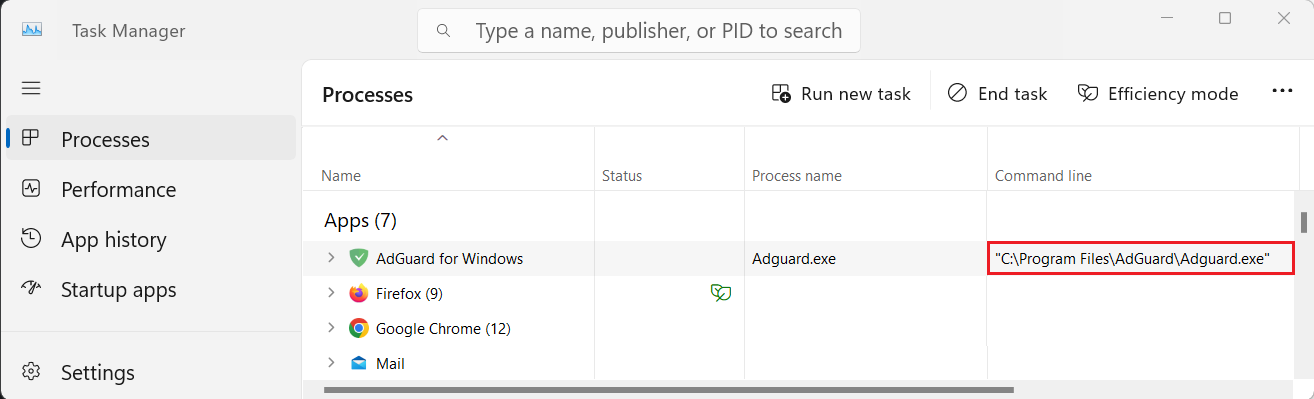Click the Google Chrome icon
Viewport: 1314px width, 399px height.
tap(359, 328)
